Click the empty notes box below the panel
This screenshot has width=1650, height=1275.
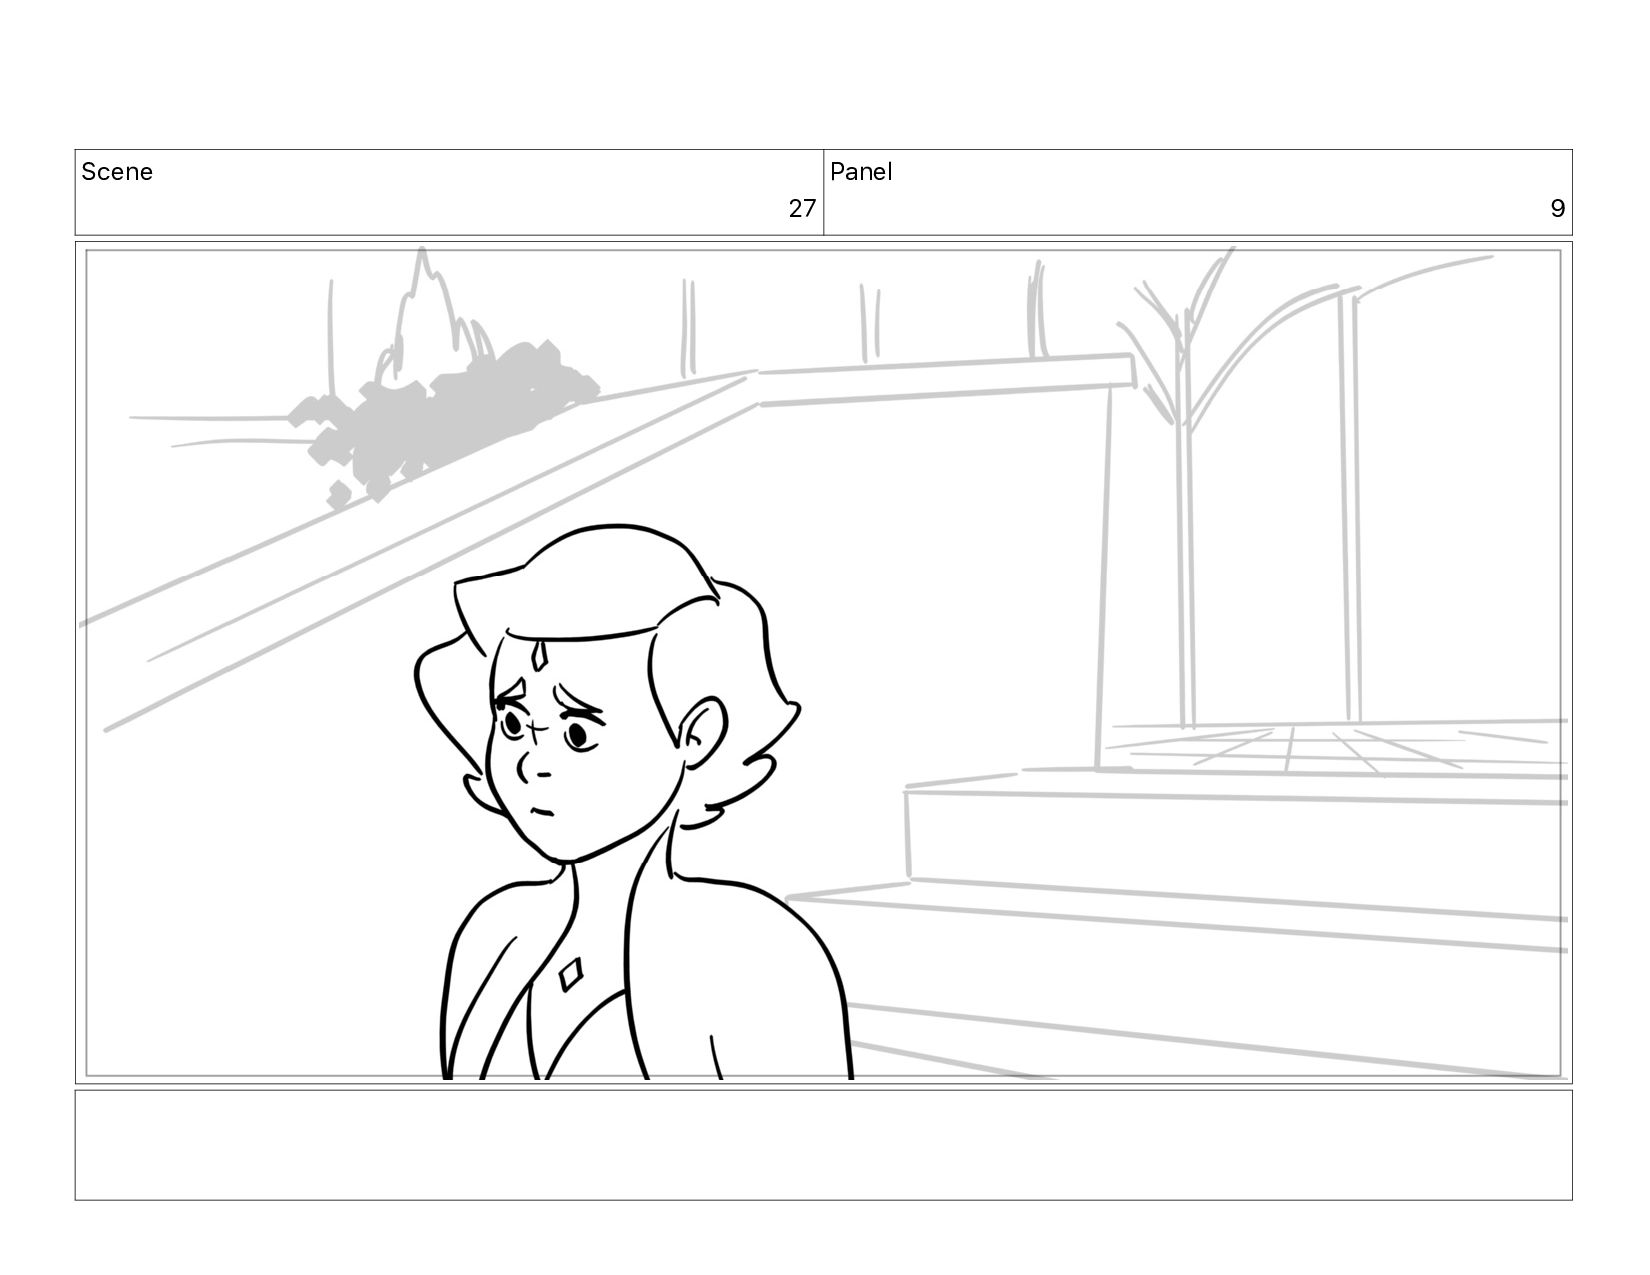pyautogui.click(x=823, y=1145)
